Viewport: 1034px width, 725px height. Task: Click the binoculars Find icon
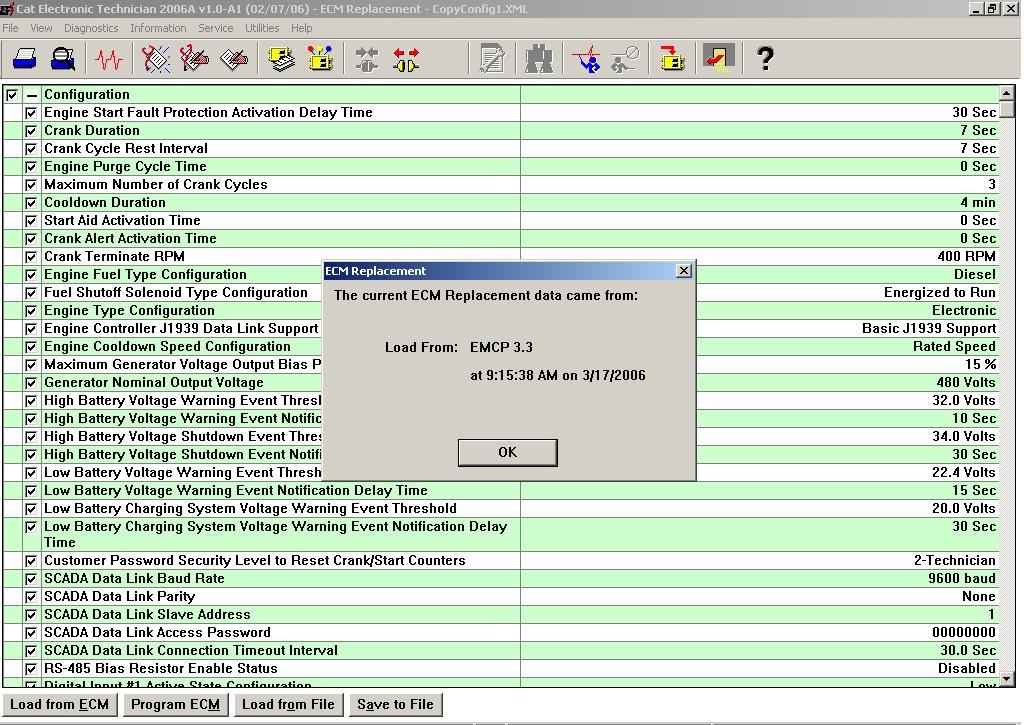click(539, 59)
